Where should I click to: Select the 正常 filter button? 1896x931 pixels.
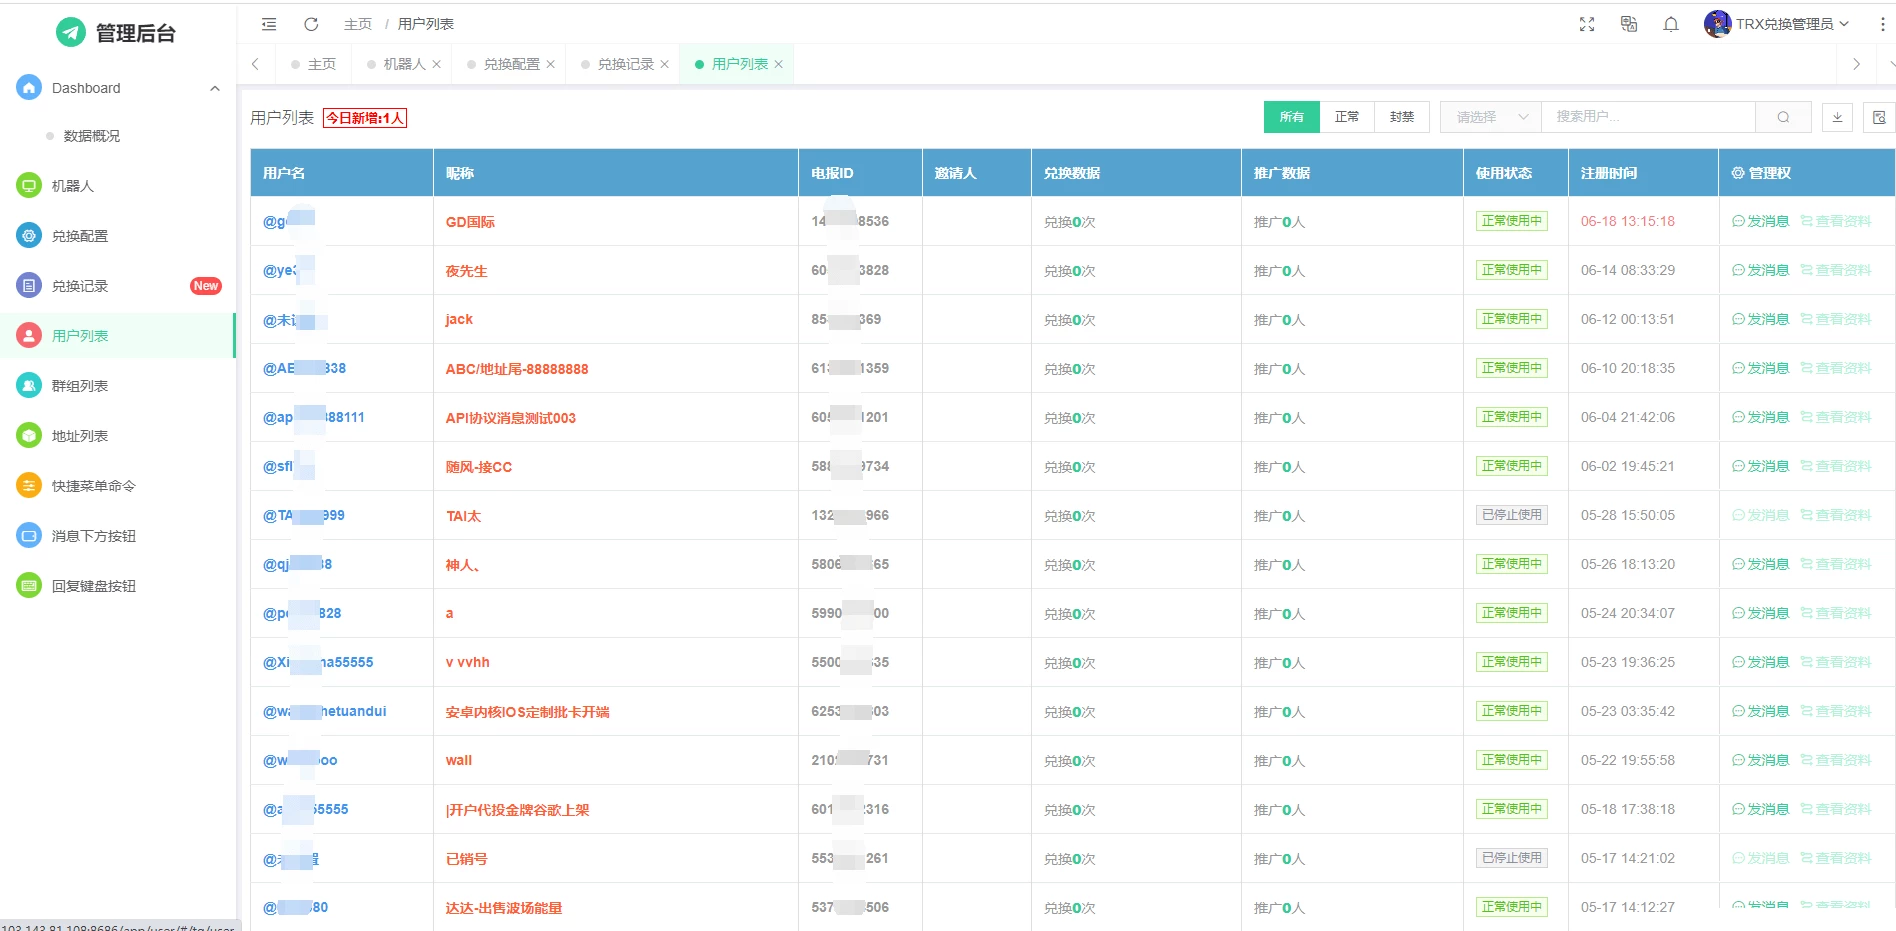(1346, 117)
